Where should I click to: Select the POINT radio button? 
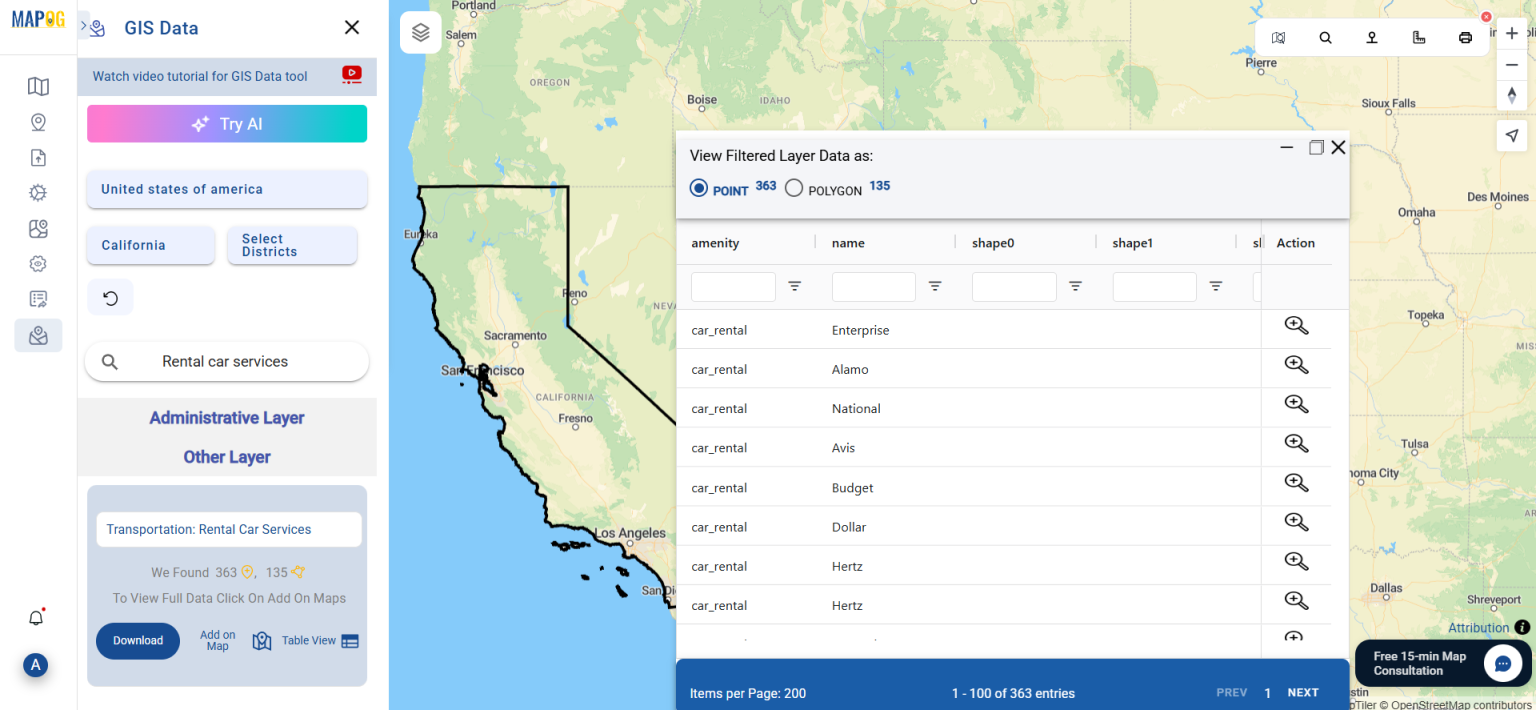tap(698, 187)
